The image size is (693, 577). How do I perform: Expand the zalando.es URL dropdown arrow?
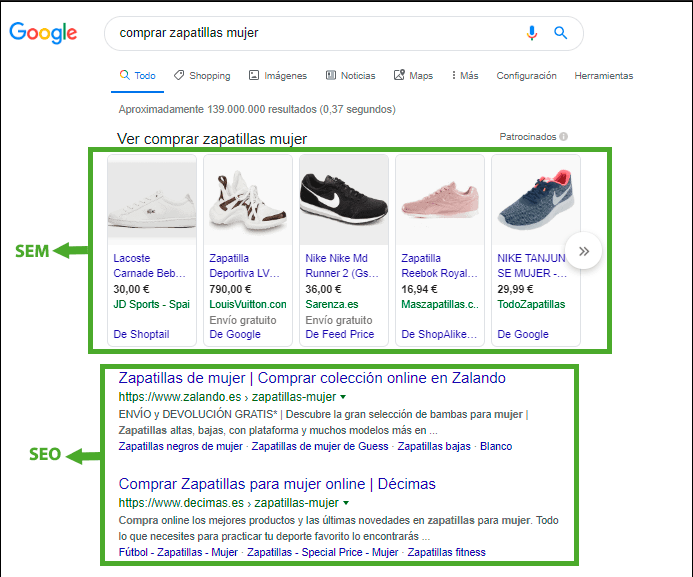tap(343, 397)
